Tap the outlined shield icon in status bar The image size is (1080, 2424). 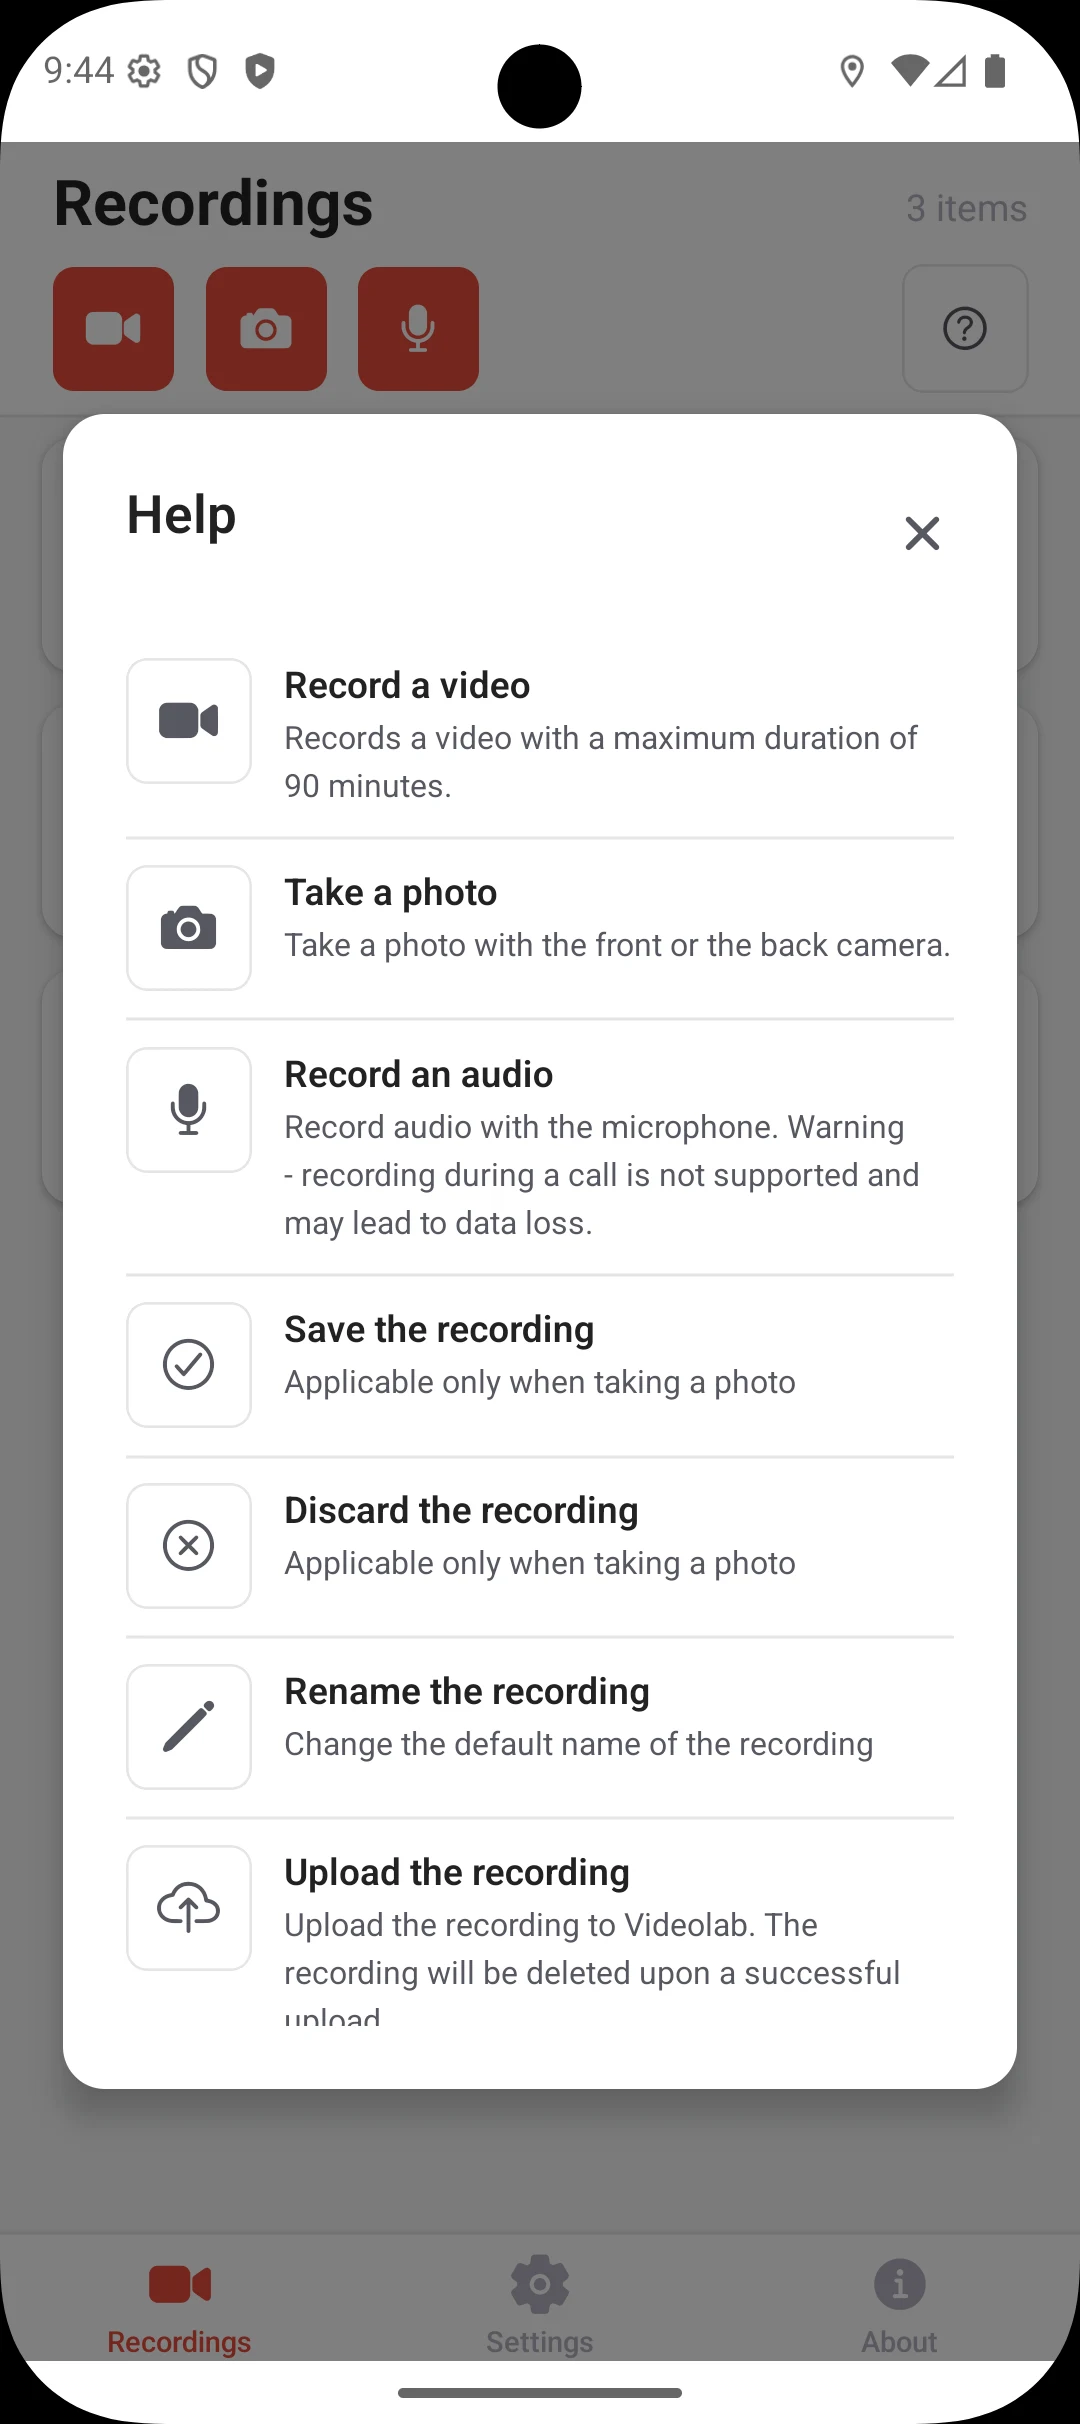[x=202, y=71]
